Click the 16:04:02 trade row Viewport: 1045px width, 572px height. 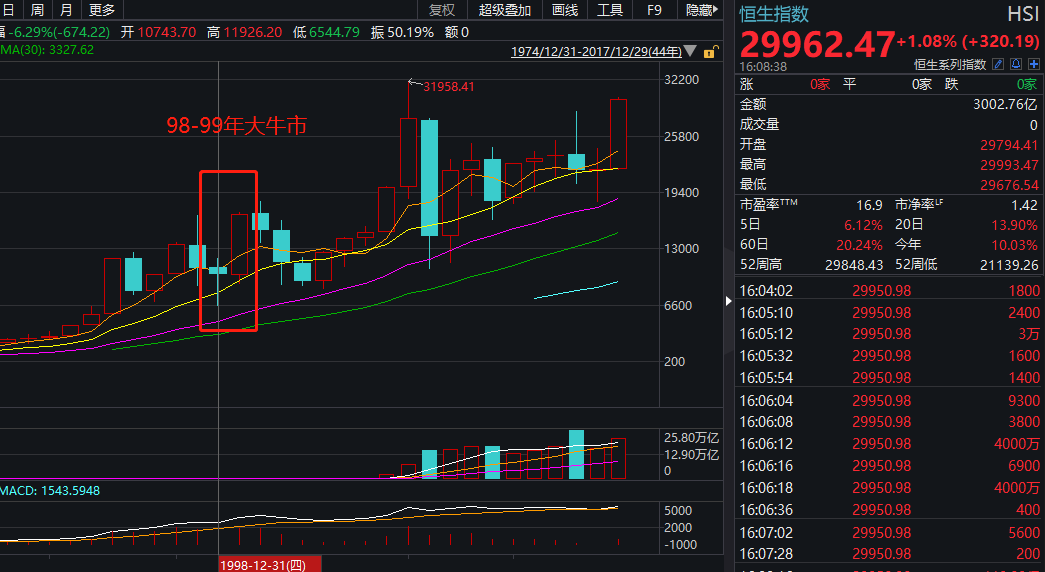coord(889,291)
